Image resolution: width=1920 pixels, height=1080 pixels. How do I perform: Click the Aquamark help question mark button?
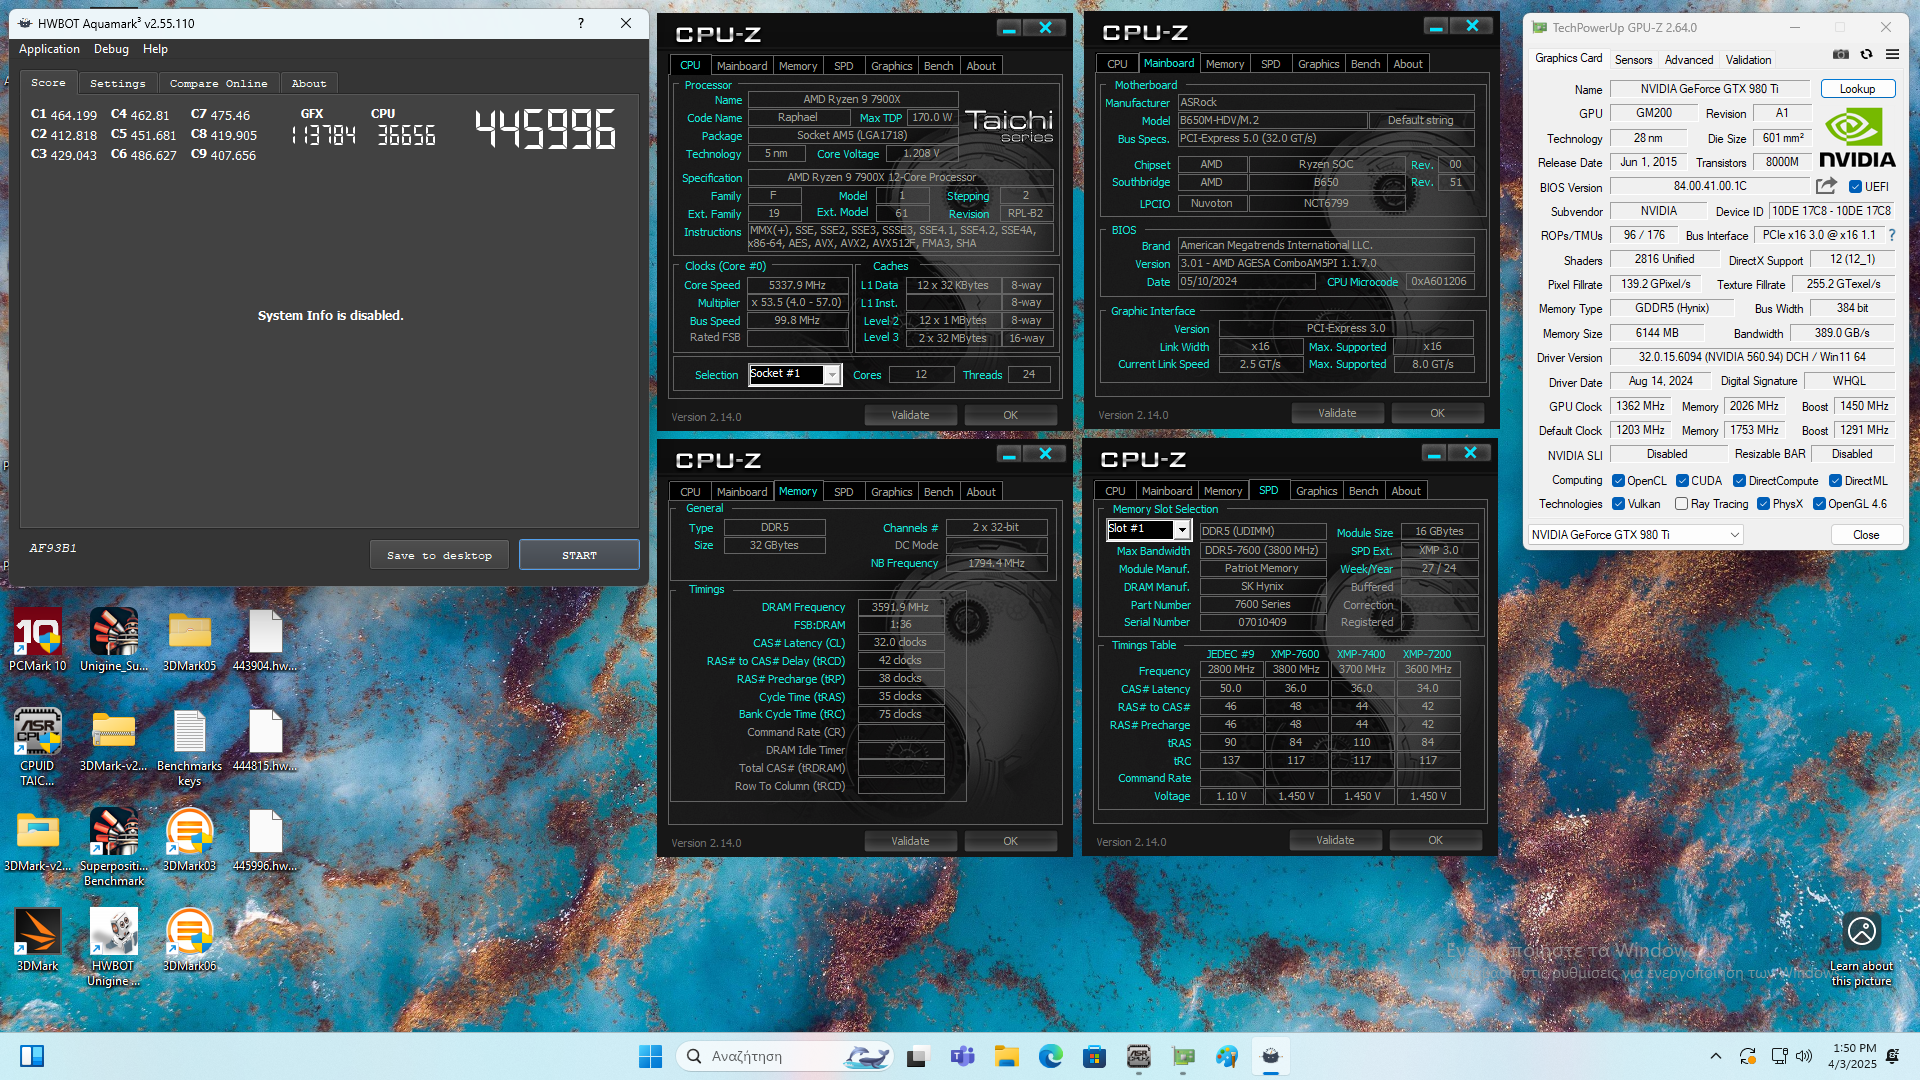(x=580, y=23)
